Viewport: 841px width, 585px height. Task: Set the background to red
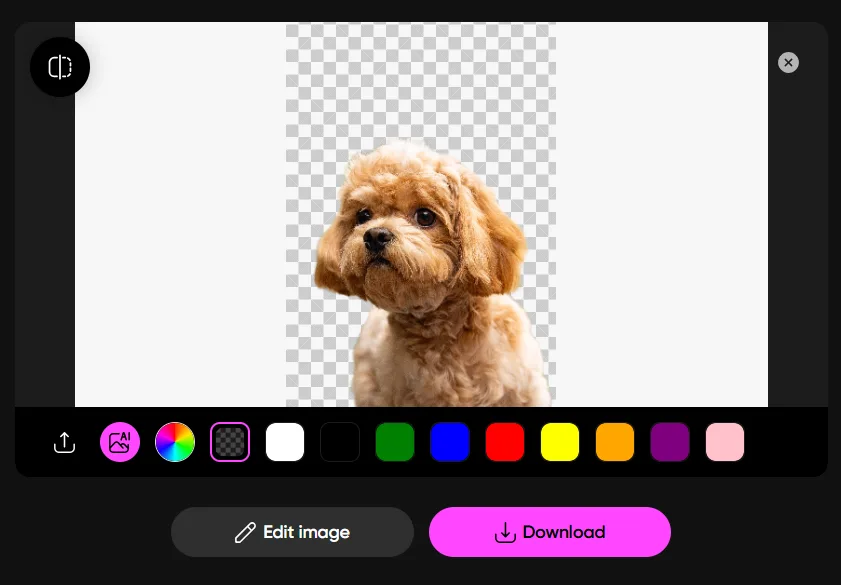[x=505, y=442]
